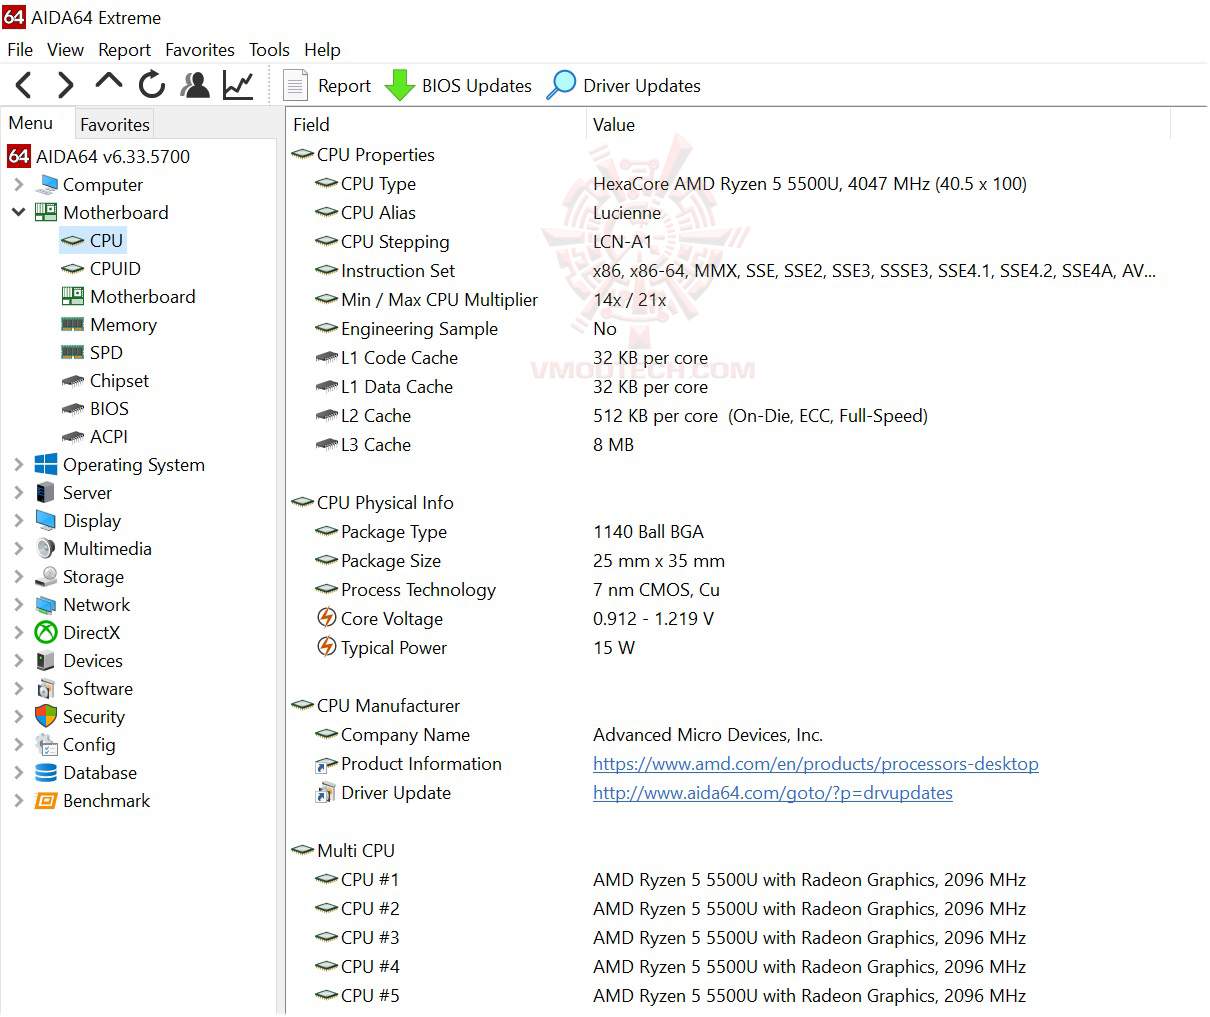The width and height of the screenshot is (1210, 1017).
Task: Click the Field column header
Action: (x=436, y=124)
